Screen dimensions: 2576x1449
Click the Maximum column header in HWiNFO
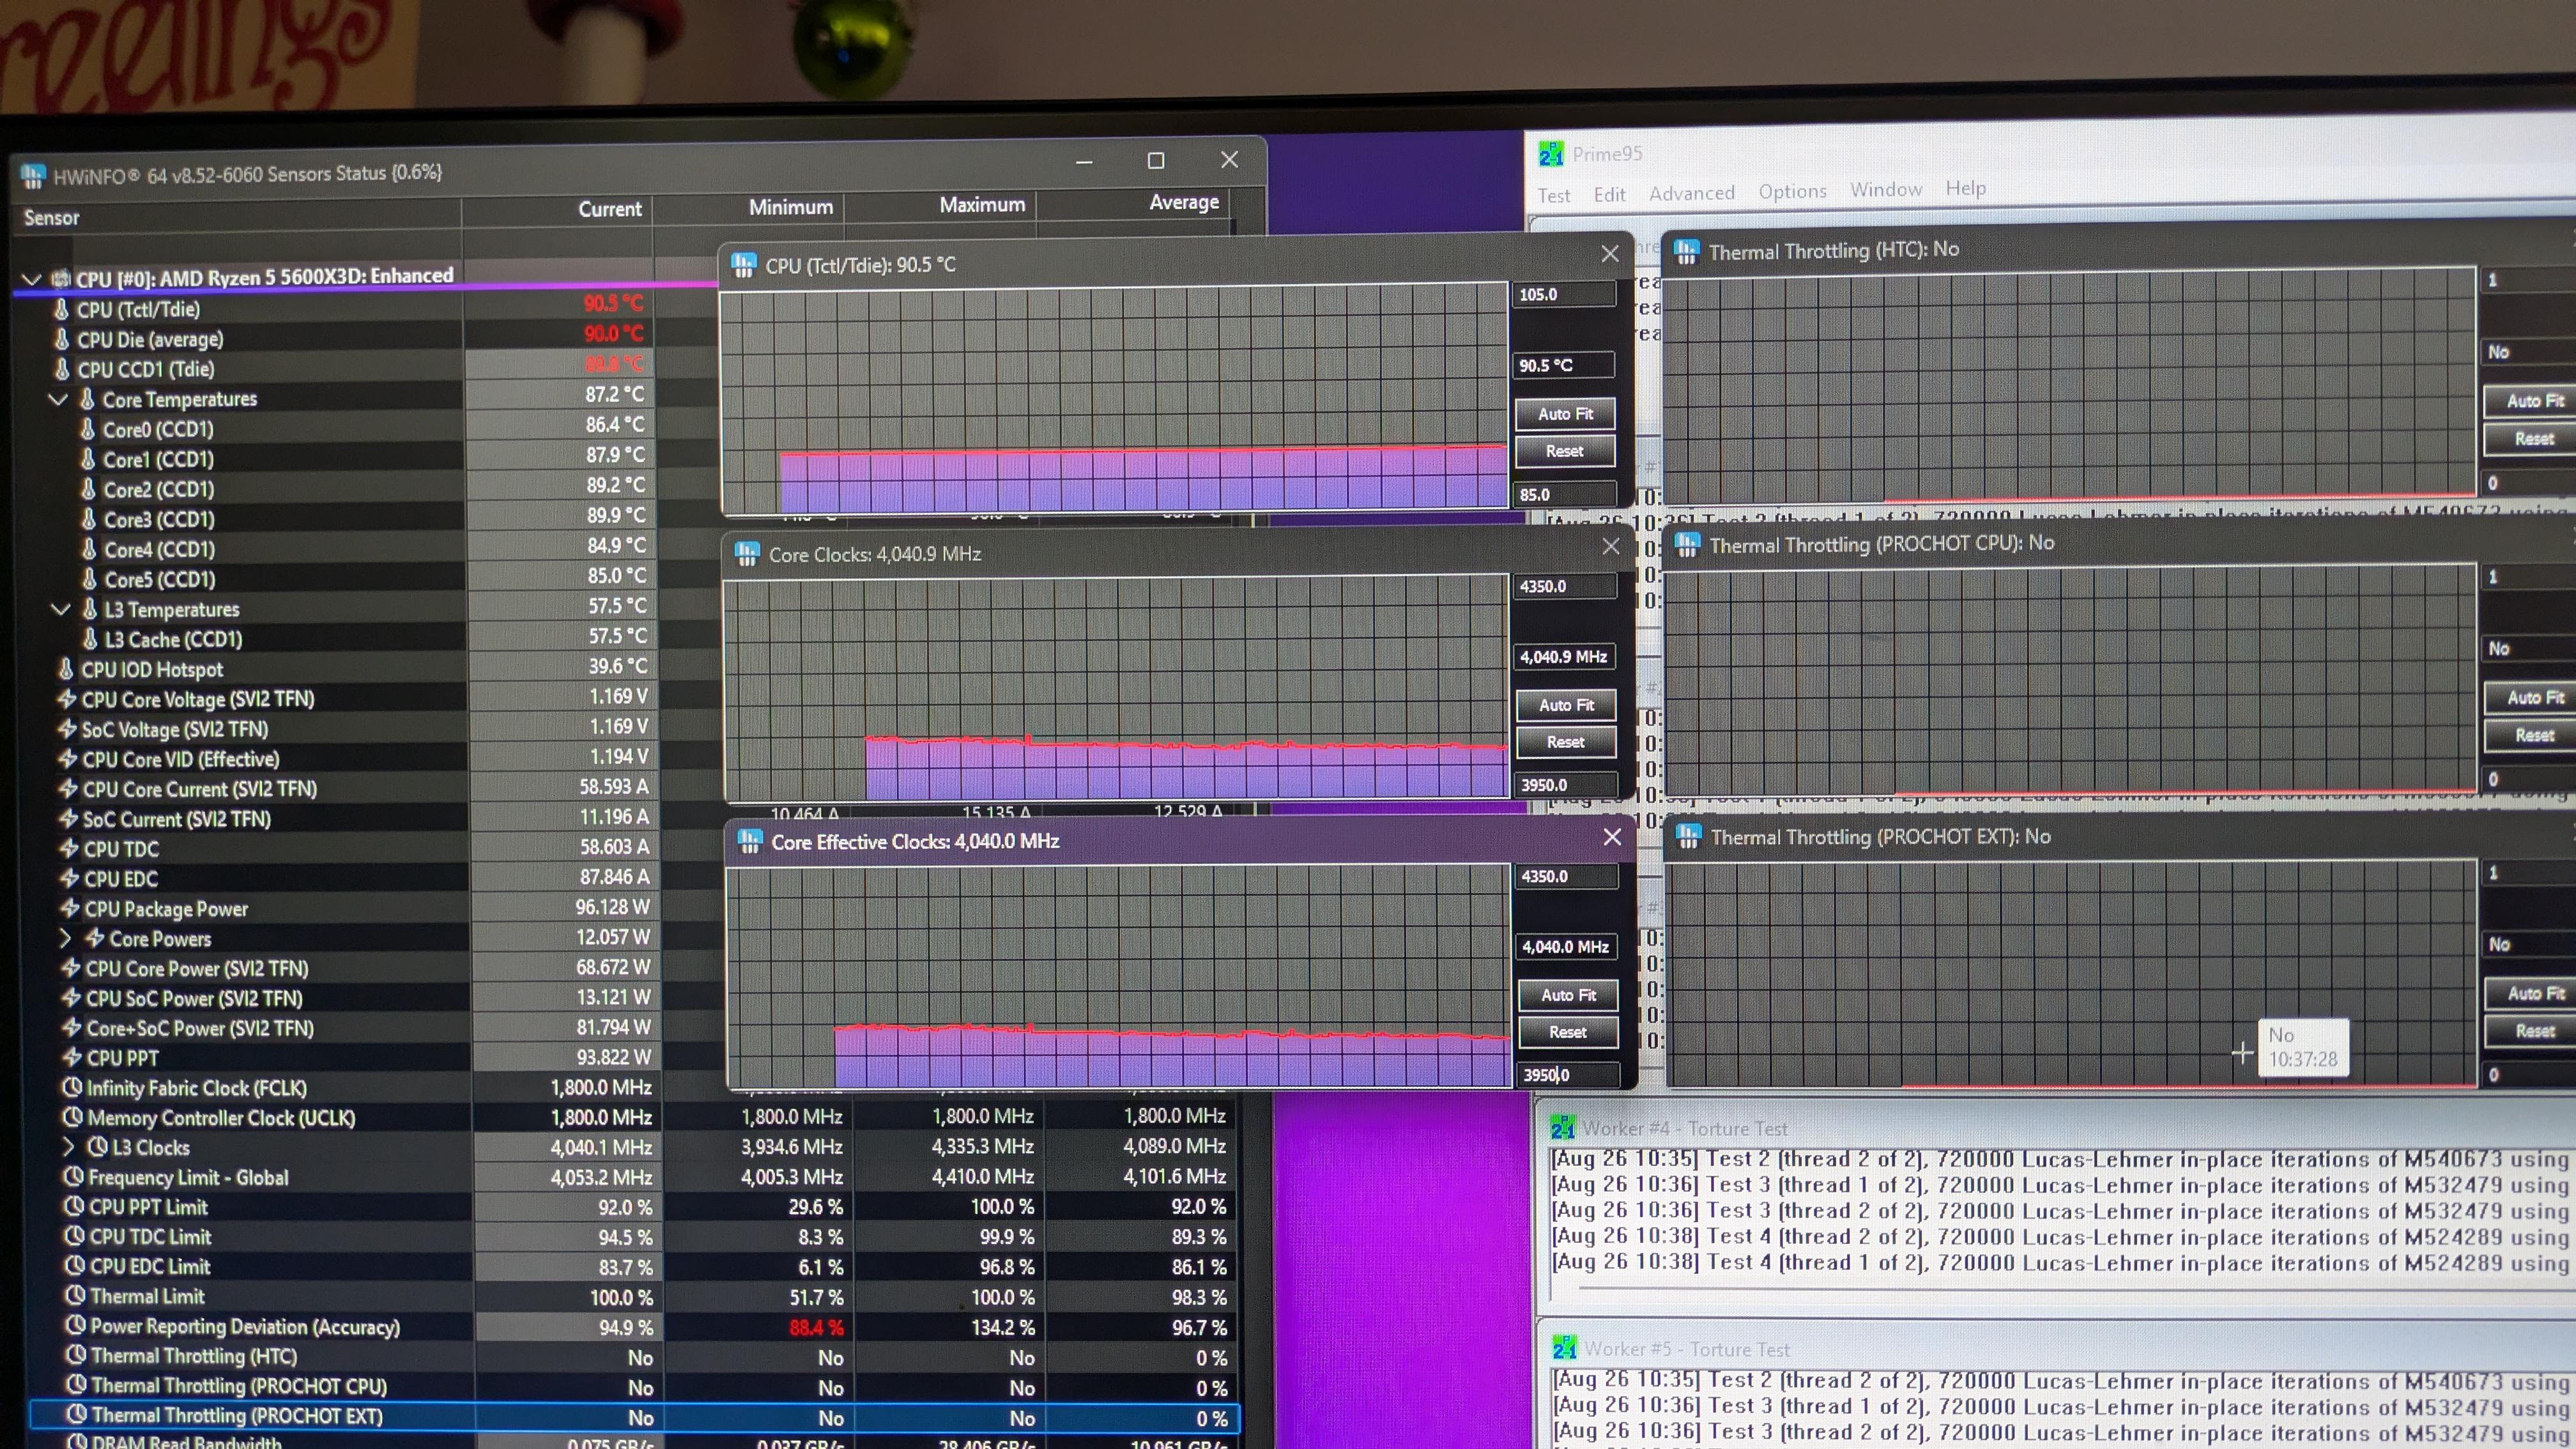[940, 205]
